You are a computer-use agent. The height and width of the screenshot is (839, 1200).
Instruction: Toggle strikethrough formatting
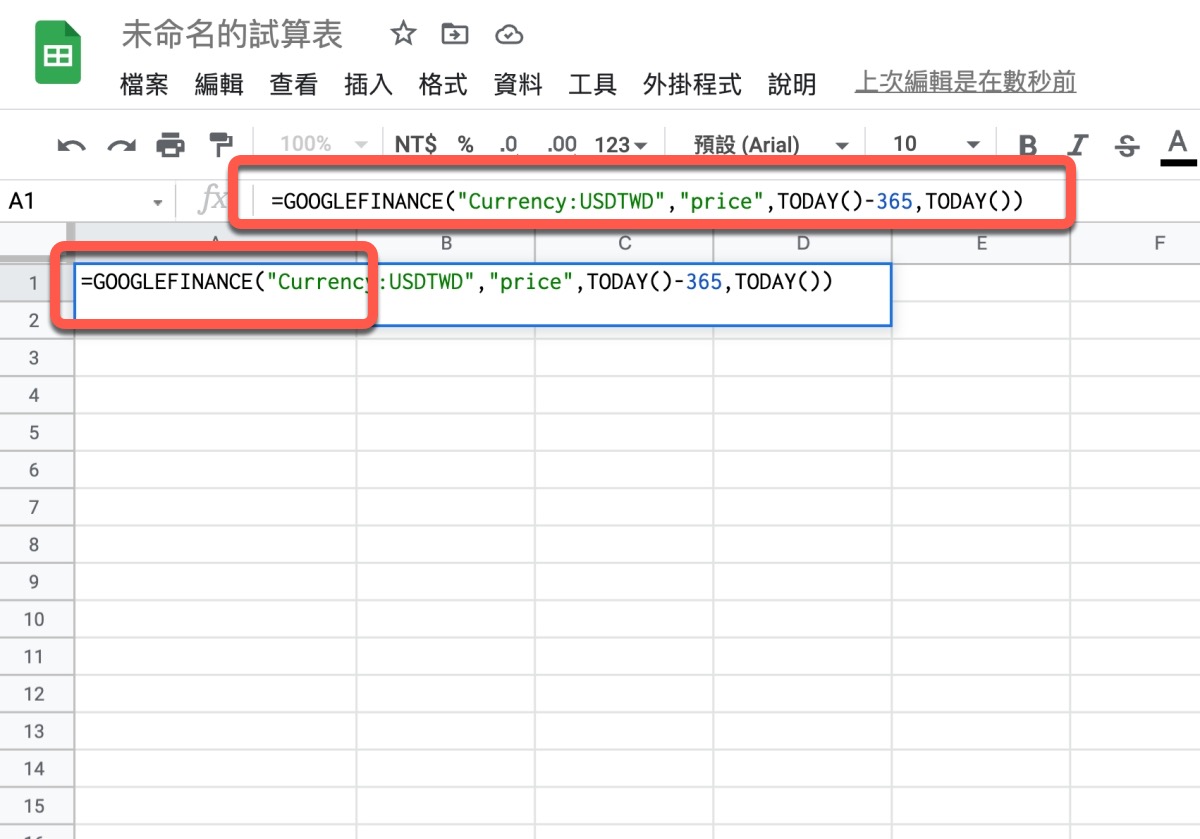point(1127,146)
